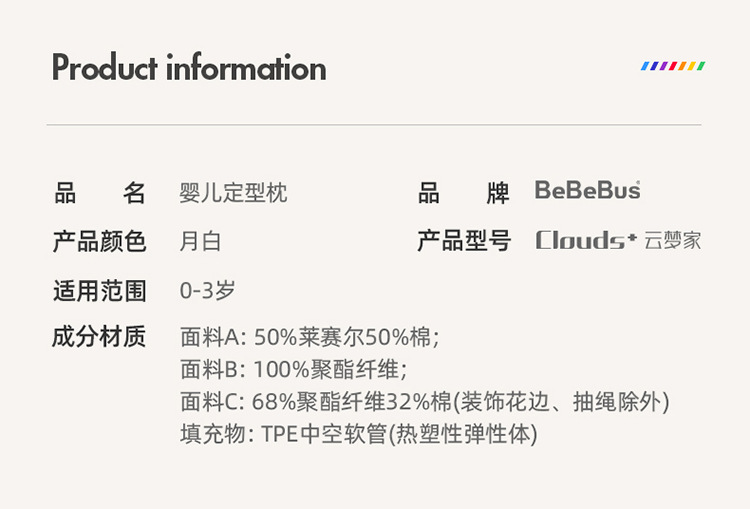The height and width of the screenshot is (509, 750).
Task: Click the Product information heading
Action: click(x=189, y=68)
